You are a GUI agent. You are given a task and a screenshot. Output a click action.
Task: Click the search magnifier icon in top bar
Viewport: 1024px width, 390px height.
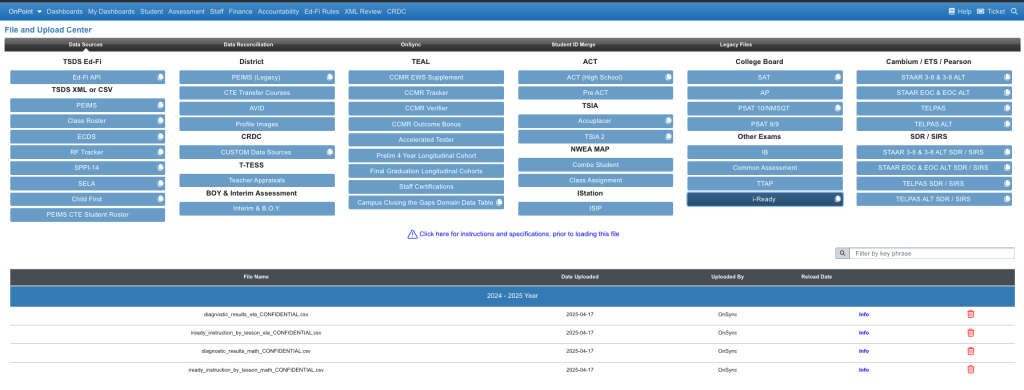tap(1014, 11)
